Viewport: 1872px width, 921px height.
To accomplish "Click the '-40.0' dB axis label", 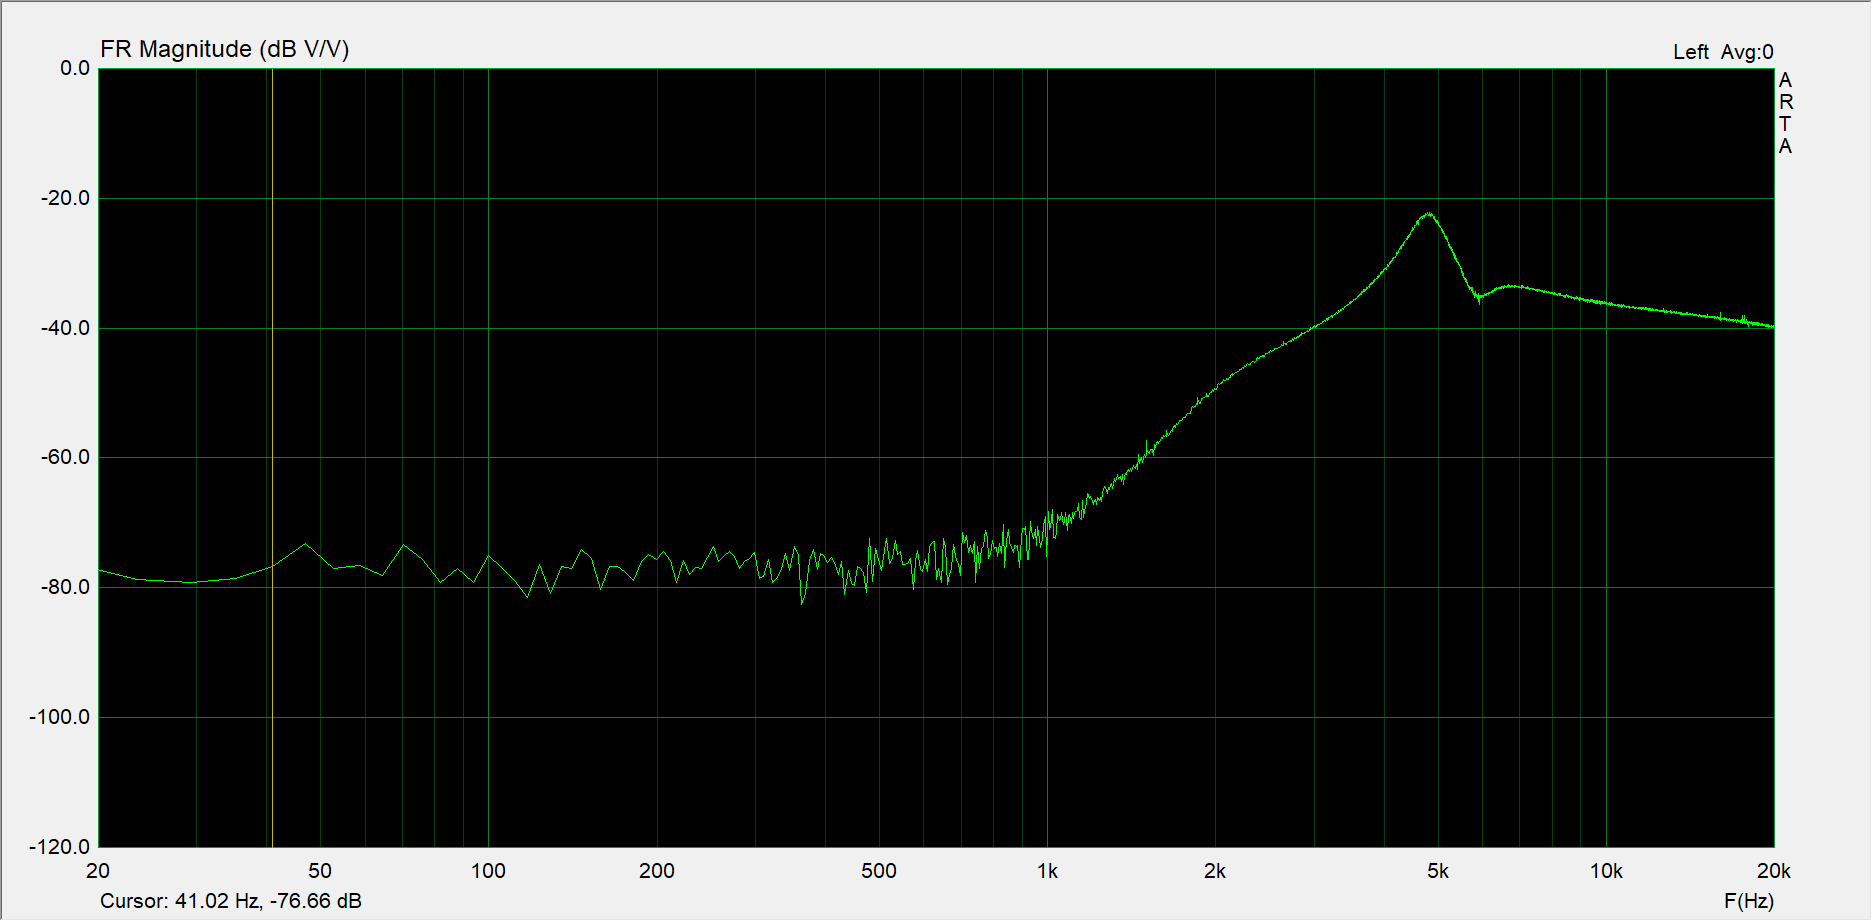I will click(x=65, y=328).
